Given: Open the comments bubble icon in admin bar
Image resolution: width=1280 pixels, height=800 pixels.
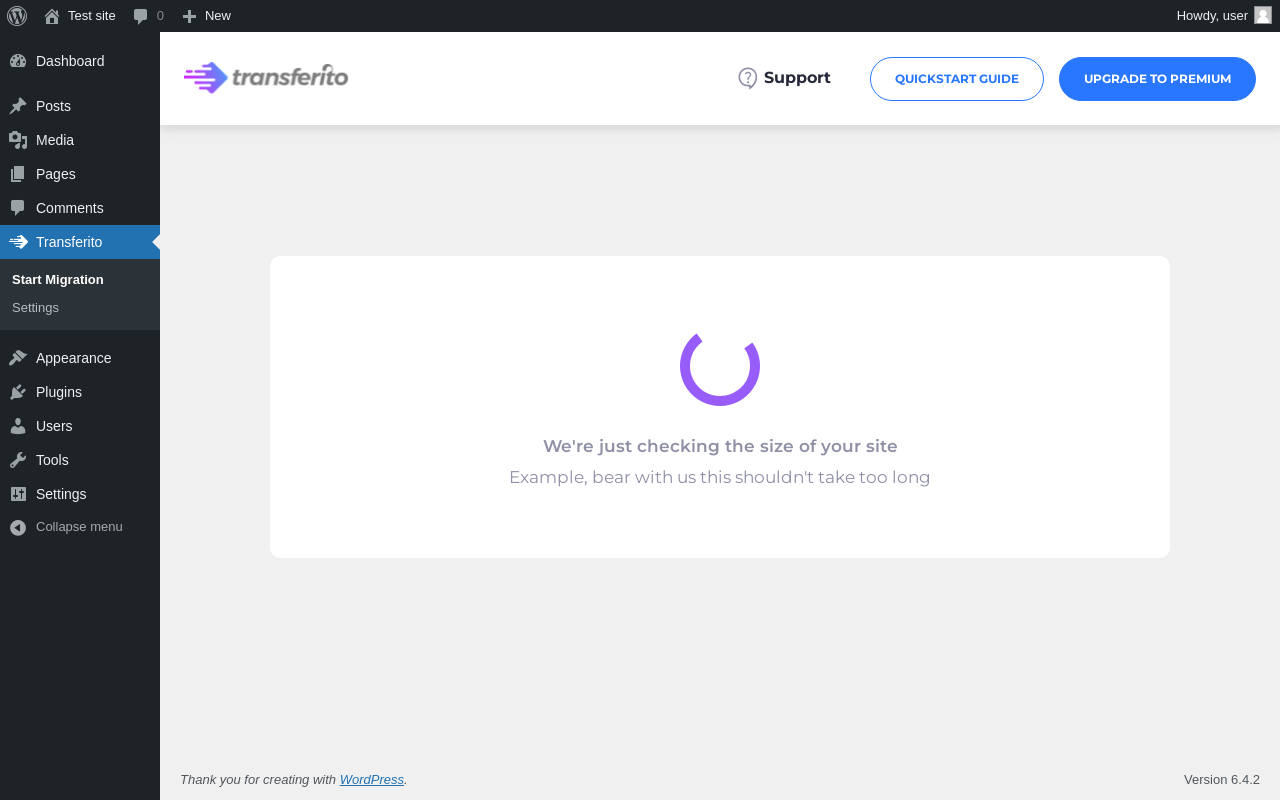Looking at the screenshot, I should click(141, 16).
